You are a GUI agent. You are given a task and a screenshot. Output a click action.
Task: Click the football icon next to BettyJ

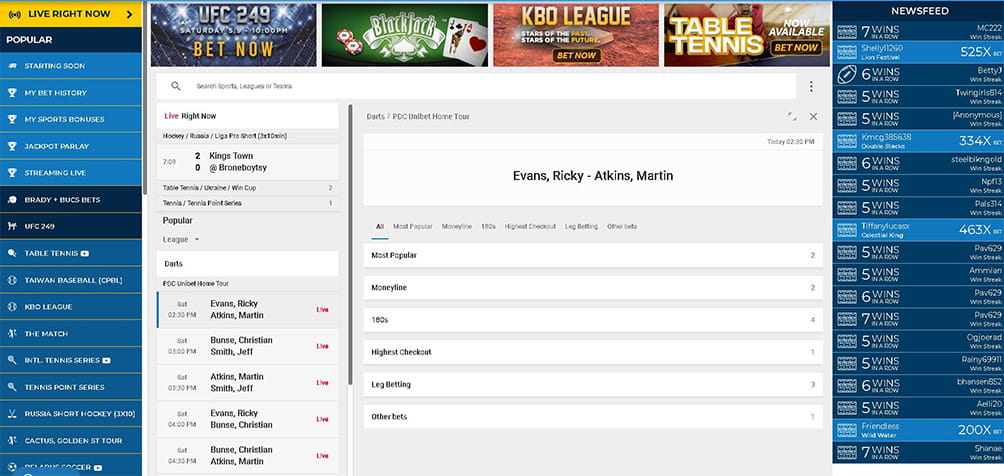pyautogui.click(x=847, y=74)
